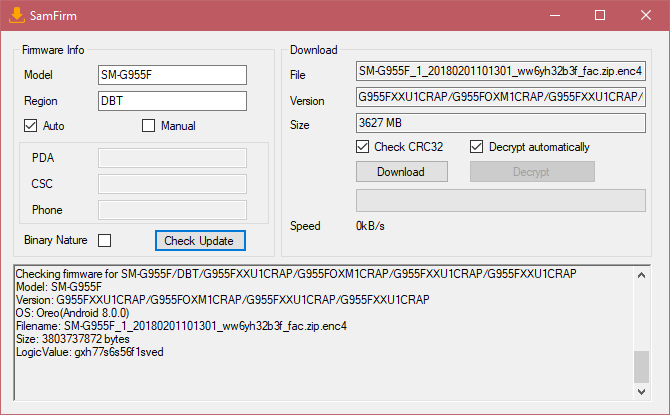This screenshot has height=415, width=670.
Task: Click the Region field containing DBT
Action: pyautogui.click(x=172, y=101)
